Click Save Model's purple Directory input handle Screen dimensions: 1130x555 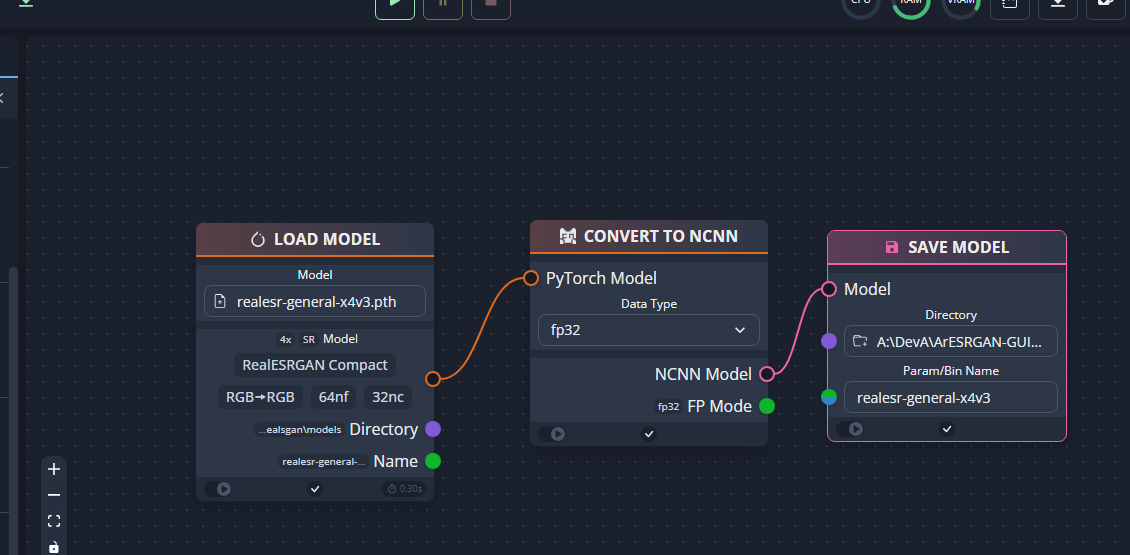(829, 342)
